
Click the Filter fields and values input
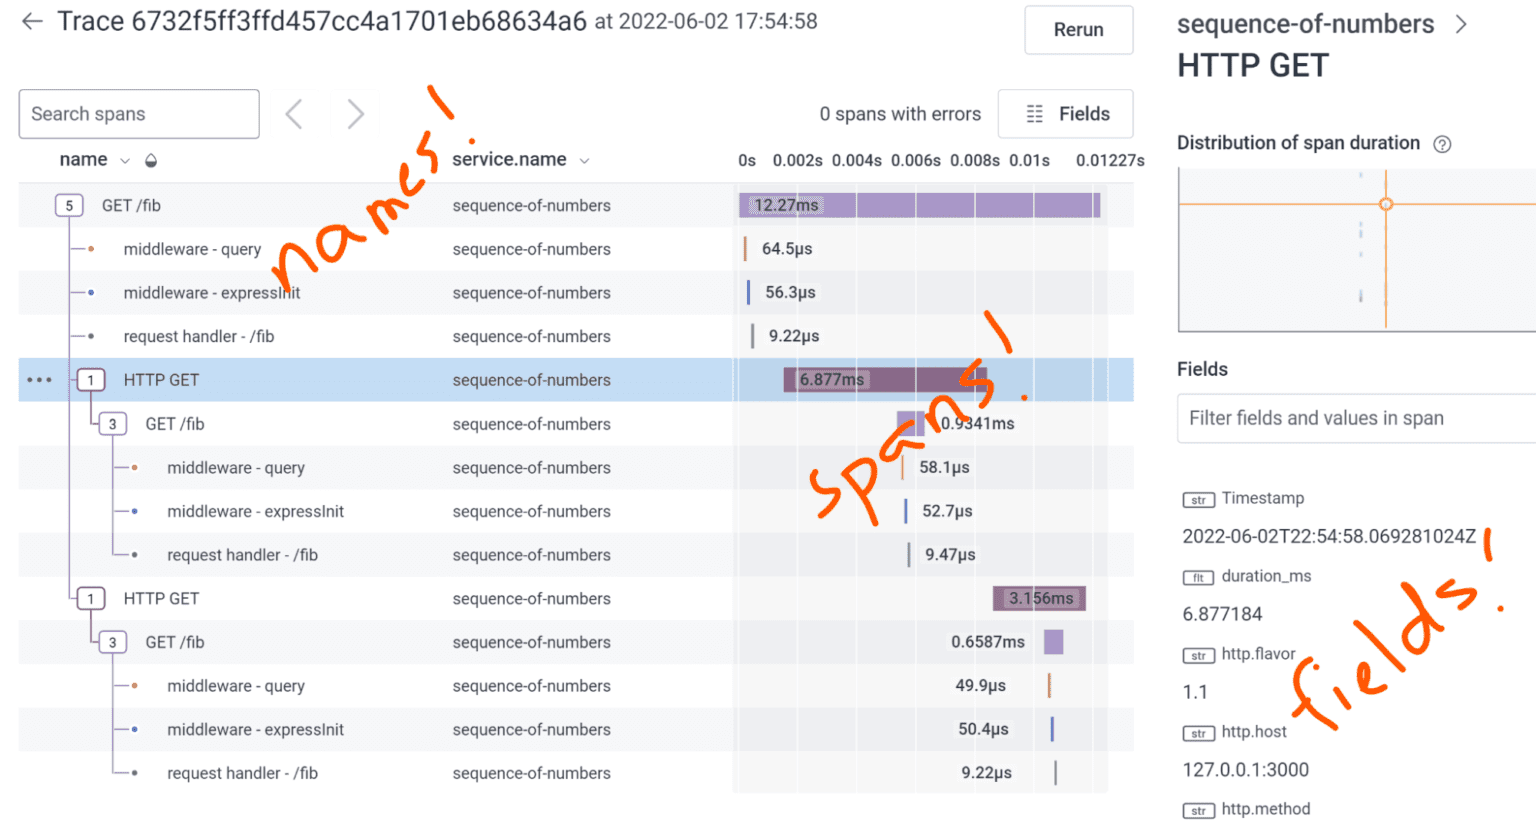coord(1355,418)
